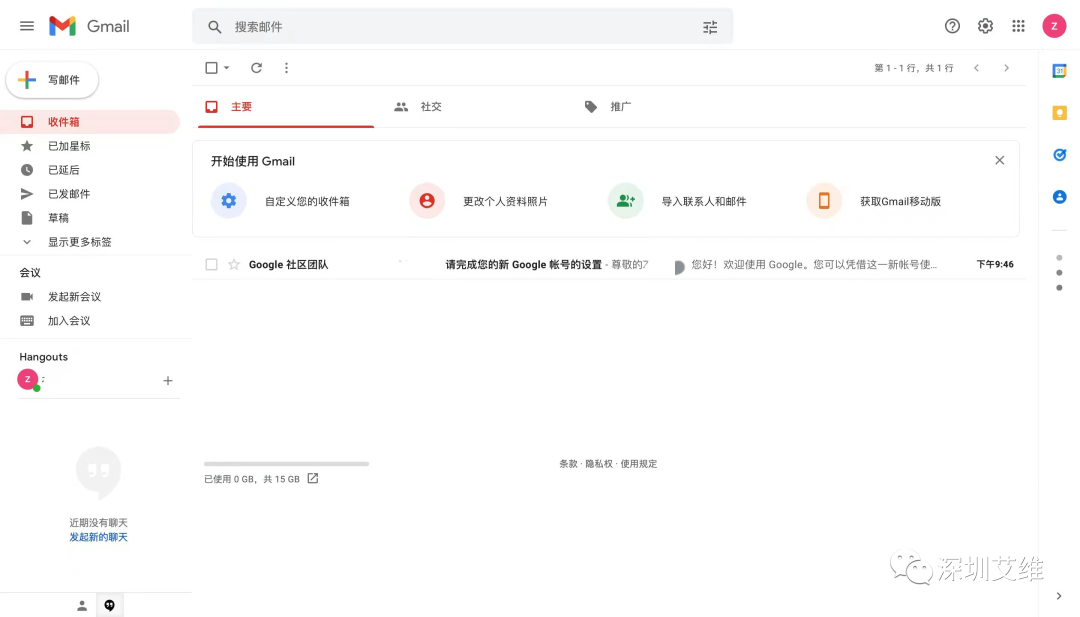Open the 已延后 folder
Image resolution: width=1080 pixels, height=617 pixels.
click(x=90, y=170)
